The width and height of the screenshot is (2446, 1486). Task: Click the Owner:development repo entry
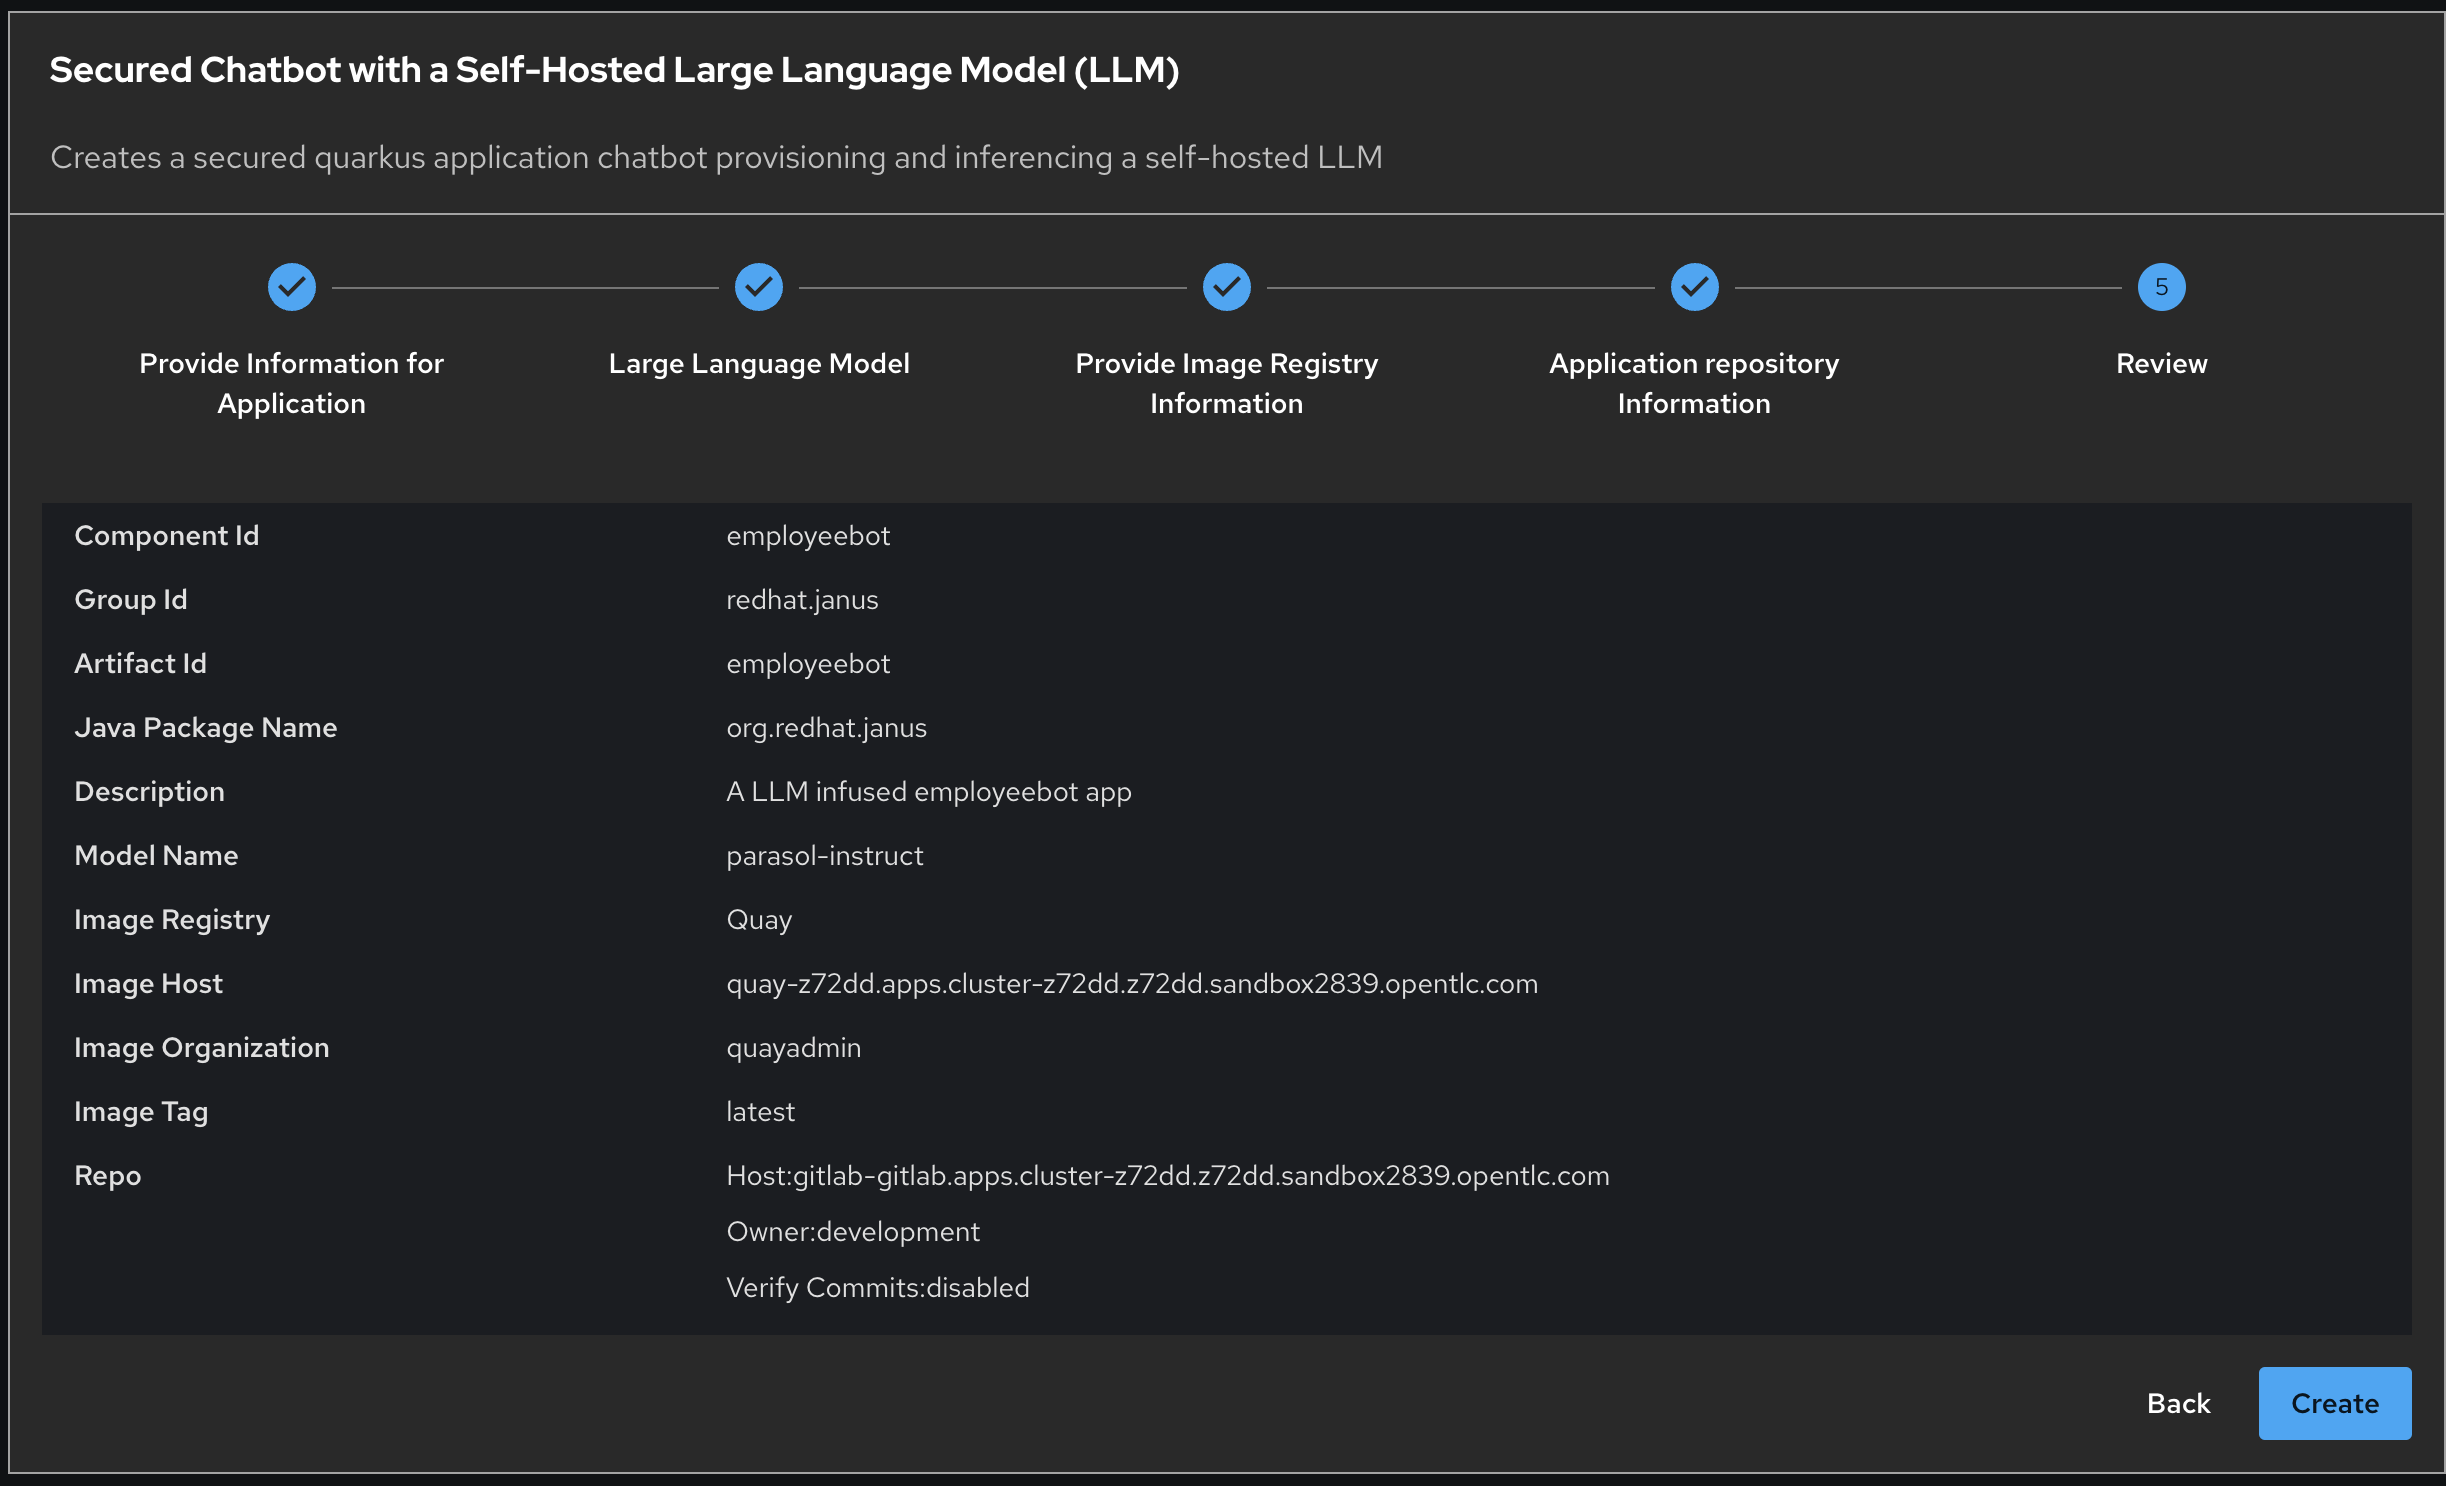(853, 1232)
